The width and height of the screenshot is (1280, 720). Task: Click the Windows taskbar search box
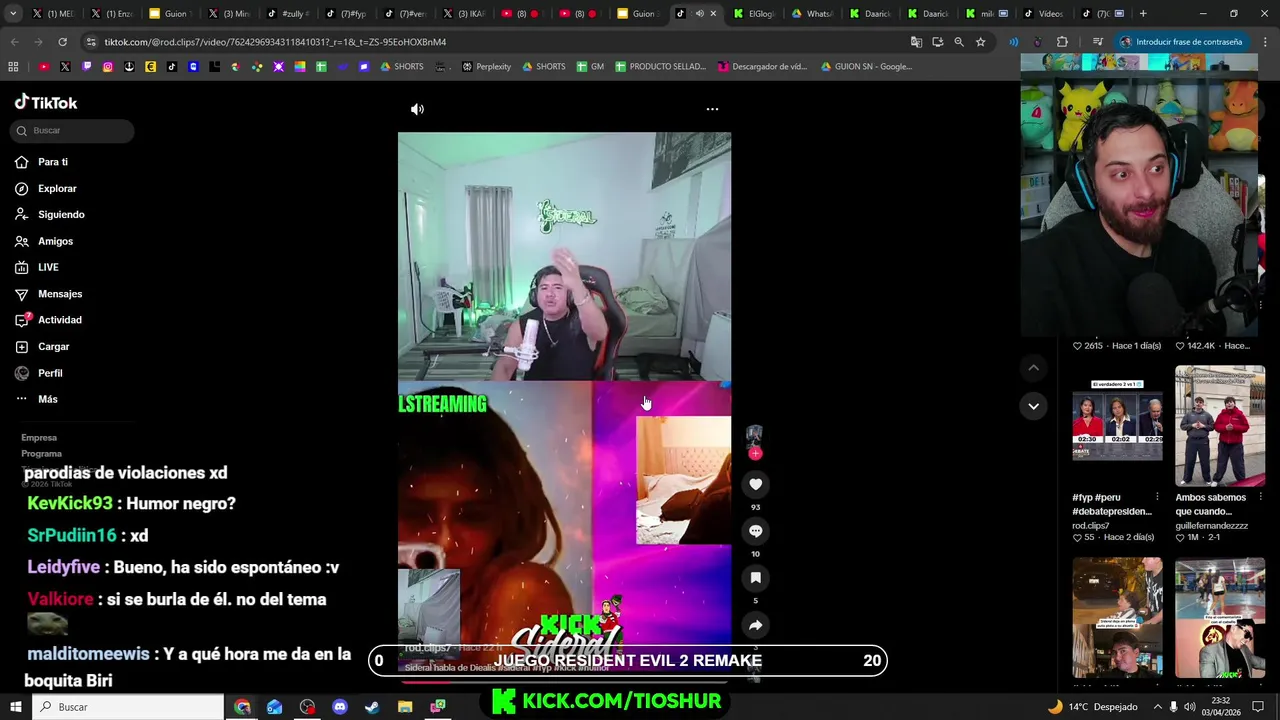click(129, 707)
